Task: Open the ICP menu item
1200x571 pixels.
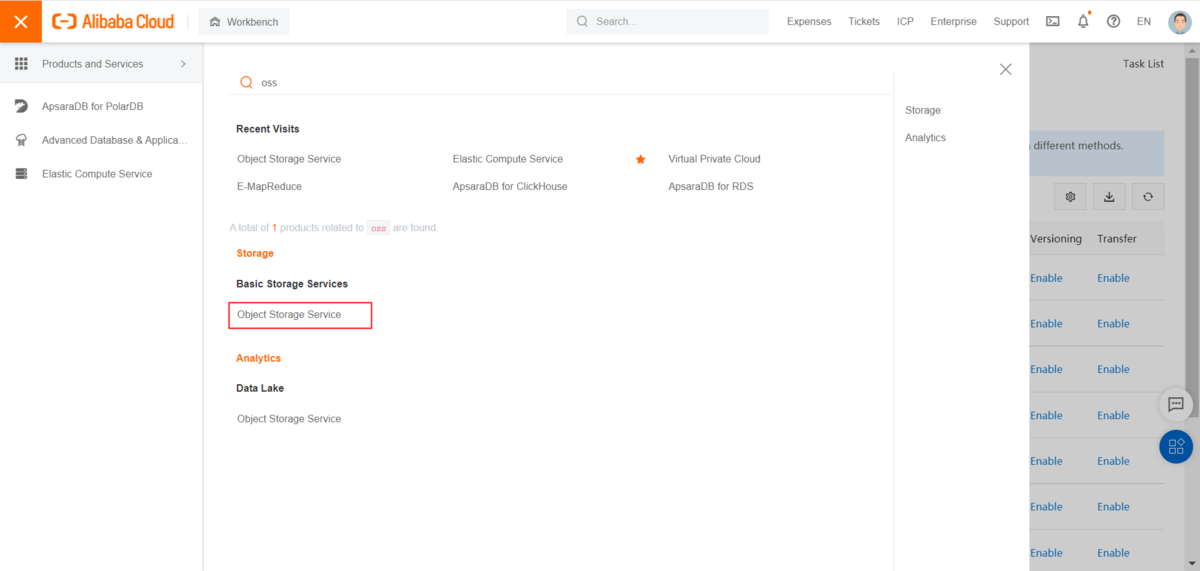Action: [905, 21]
